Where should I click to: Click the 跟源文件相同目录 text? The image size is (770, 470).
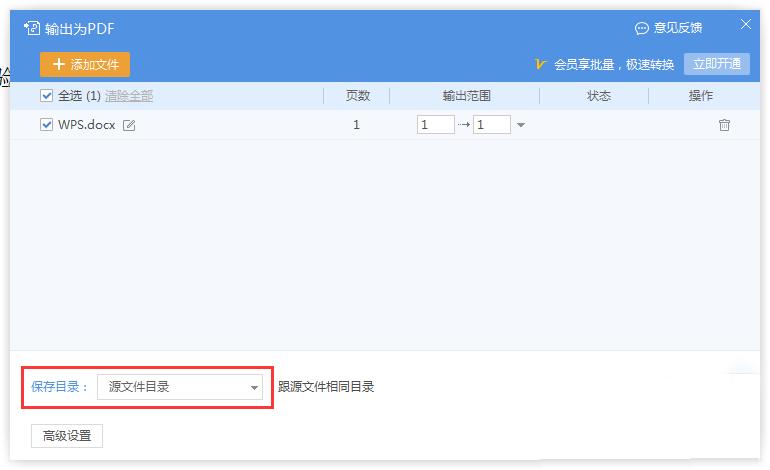tap(326, 387)
